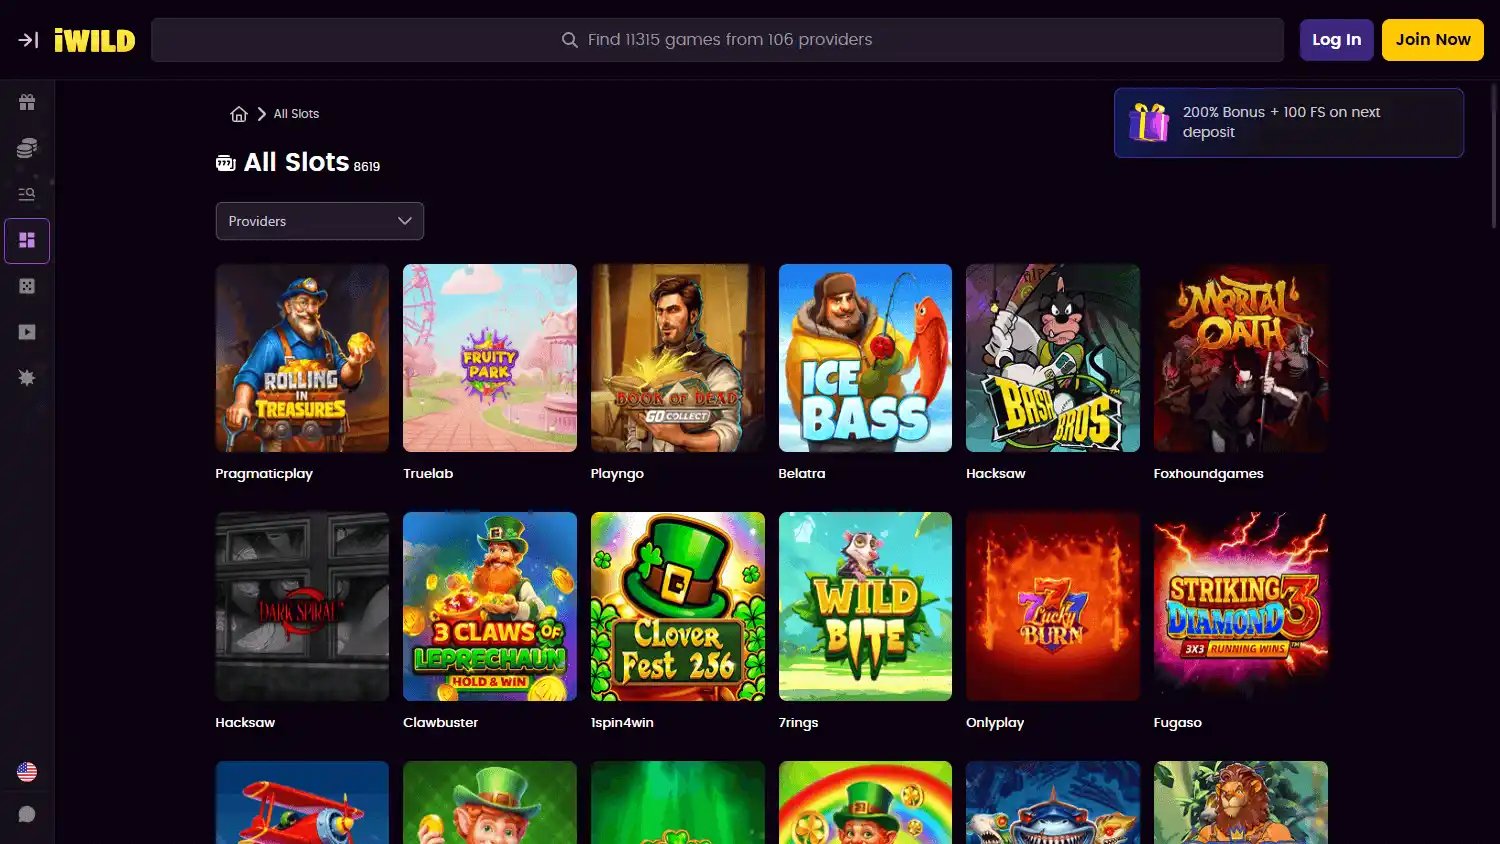Select the highlighted slots grid sidebar icon
This screenshot has width=1500, height=844.
click(x=27, y=240)
